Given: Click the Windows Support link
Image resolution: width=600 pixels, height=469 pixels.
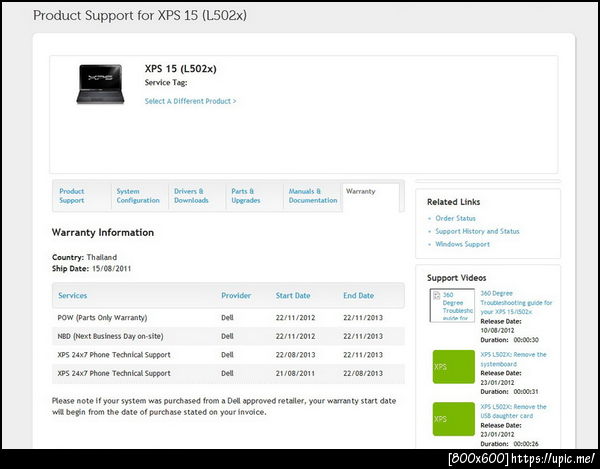Looking at the screenshot, I should [x=462, y=244].
